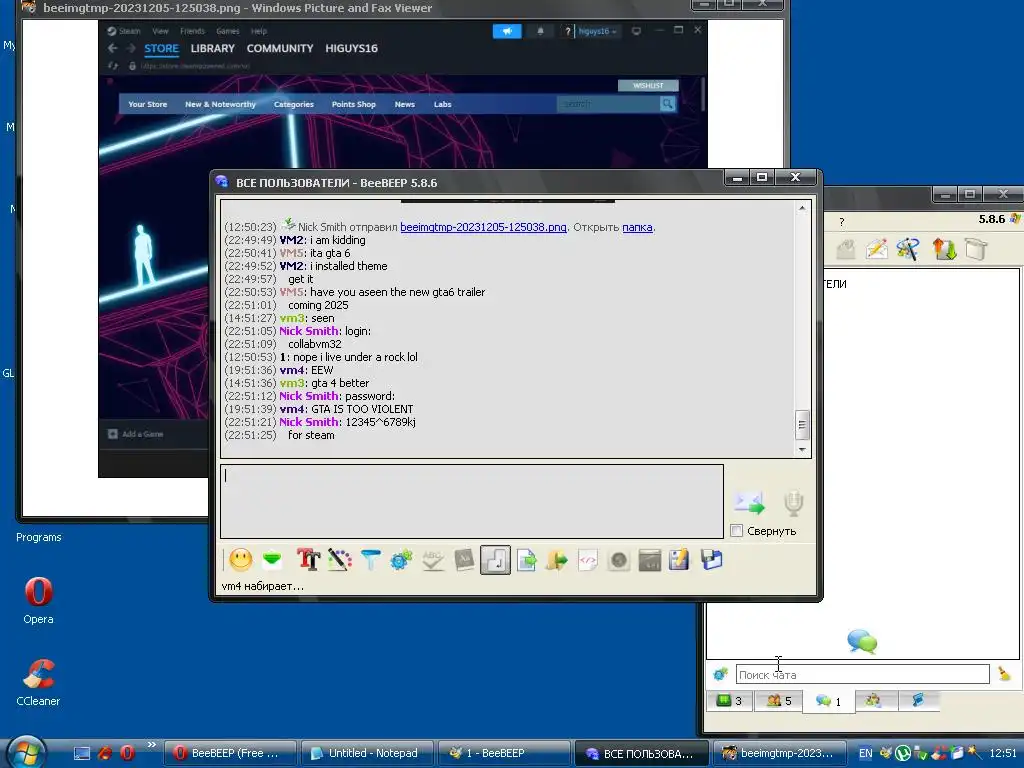Click the 'GTA IS TOO VIOLENT' message
This screenshot has height=768, width=1024.
[362, 409]
